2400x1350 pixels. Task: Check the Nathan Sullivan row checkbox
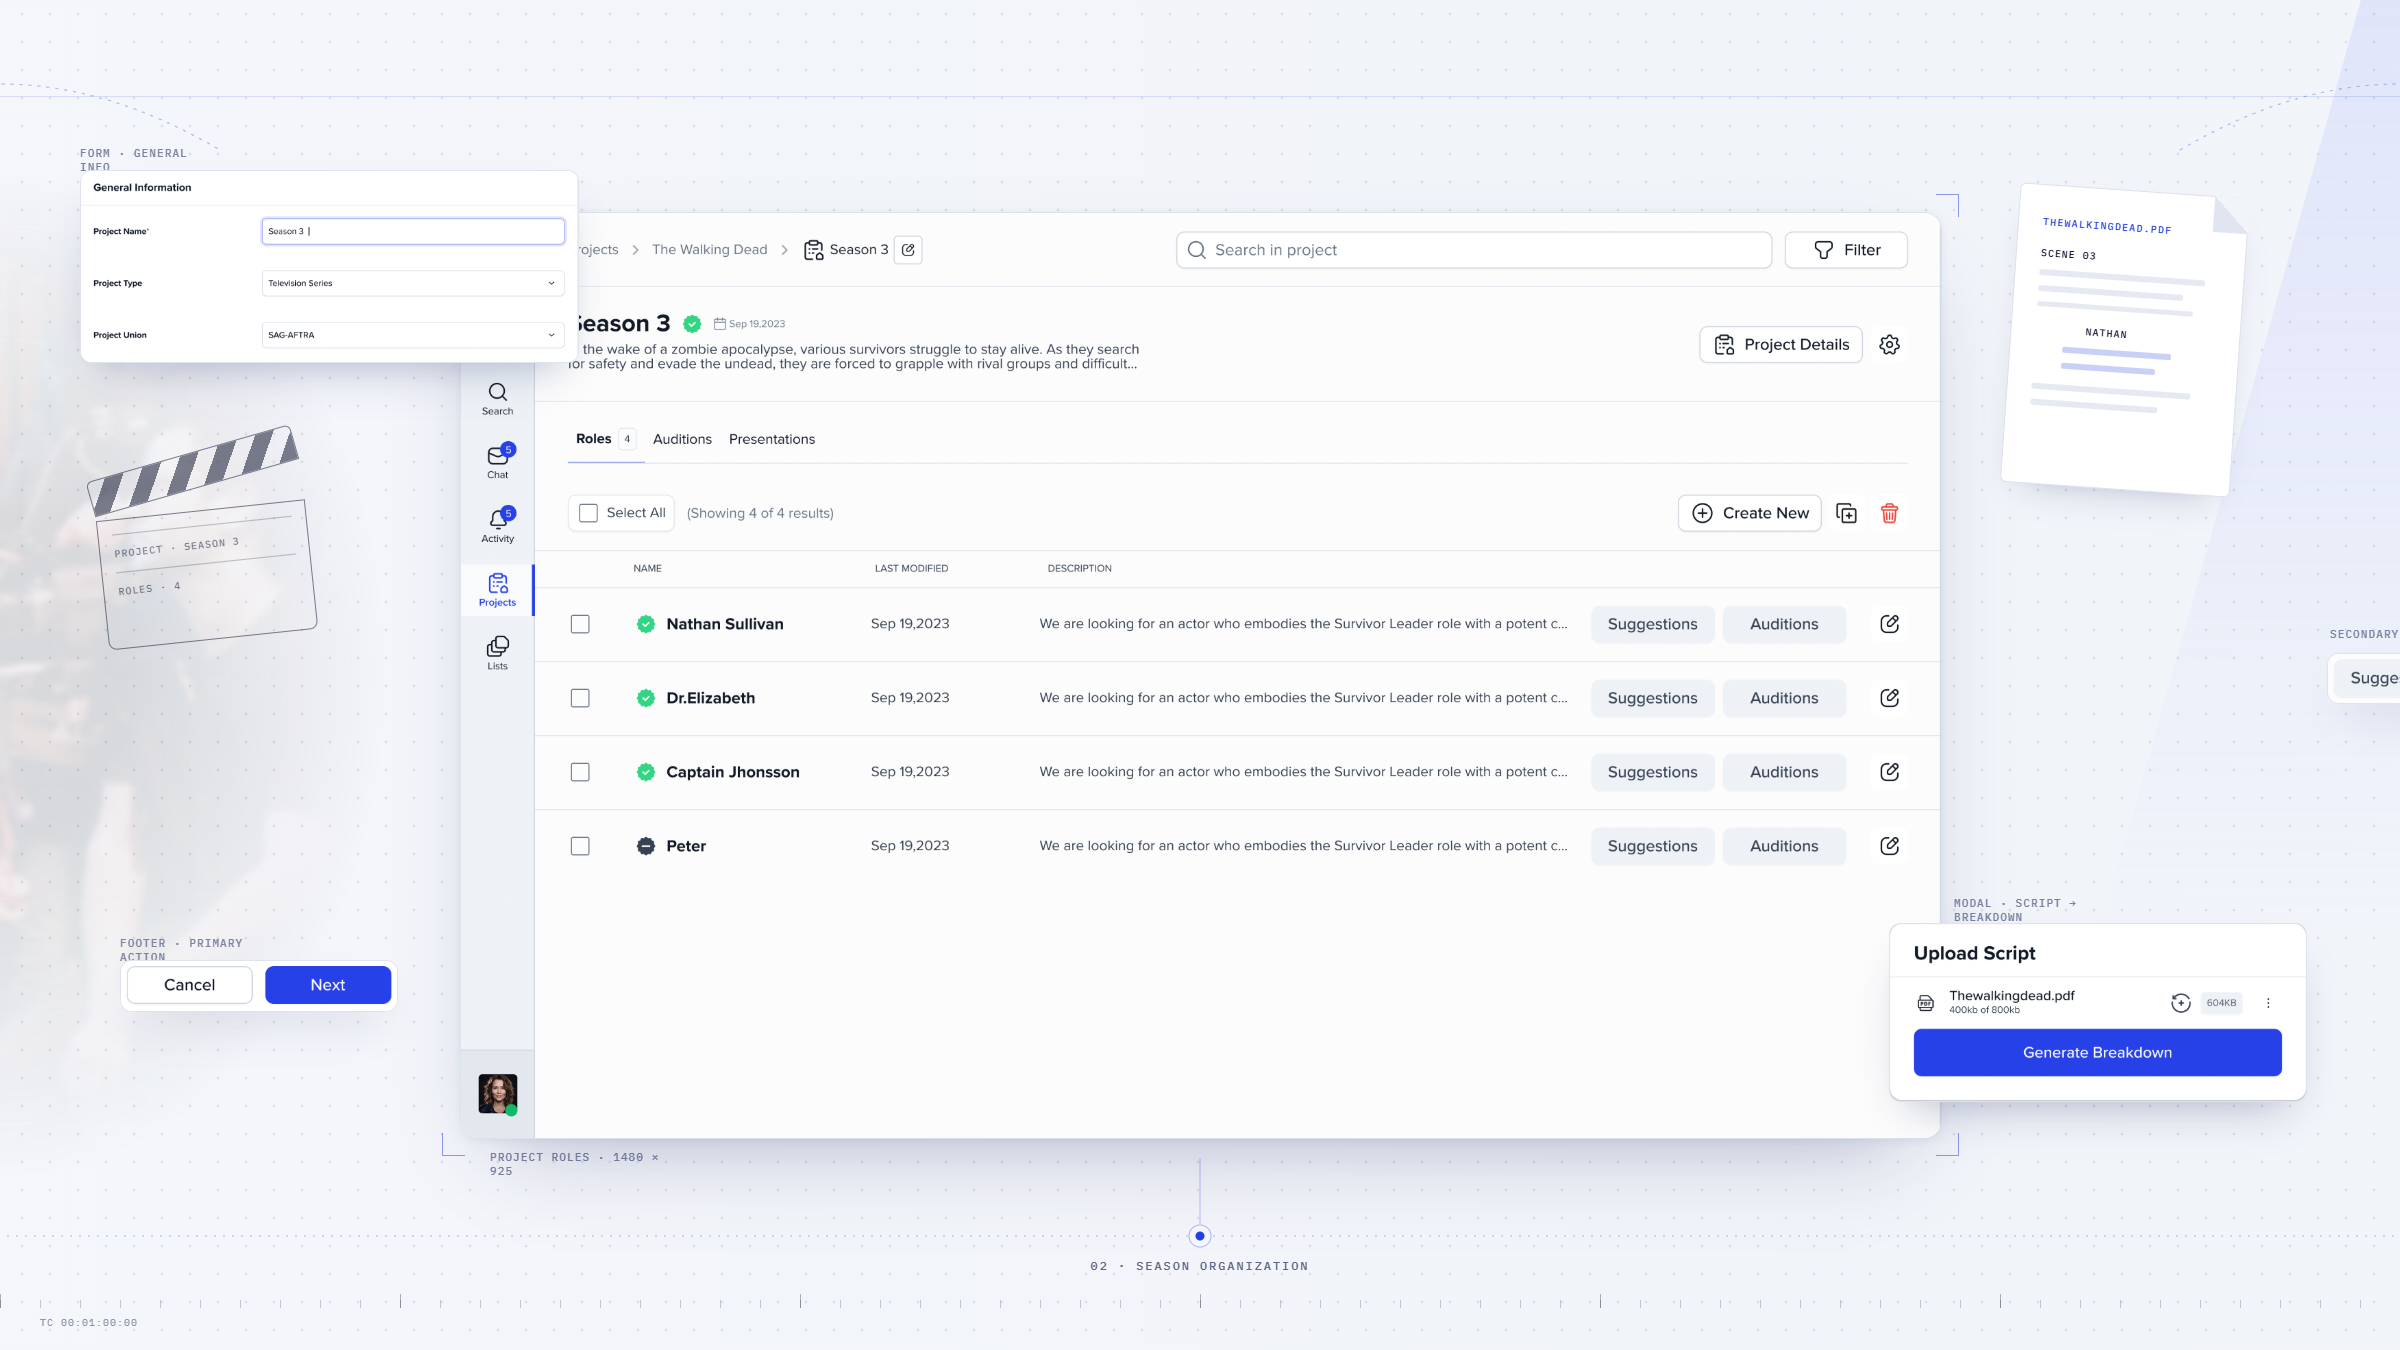[580, 624]
